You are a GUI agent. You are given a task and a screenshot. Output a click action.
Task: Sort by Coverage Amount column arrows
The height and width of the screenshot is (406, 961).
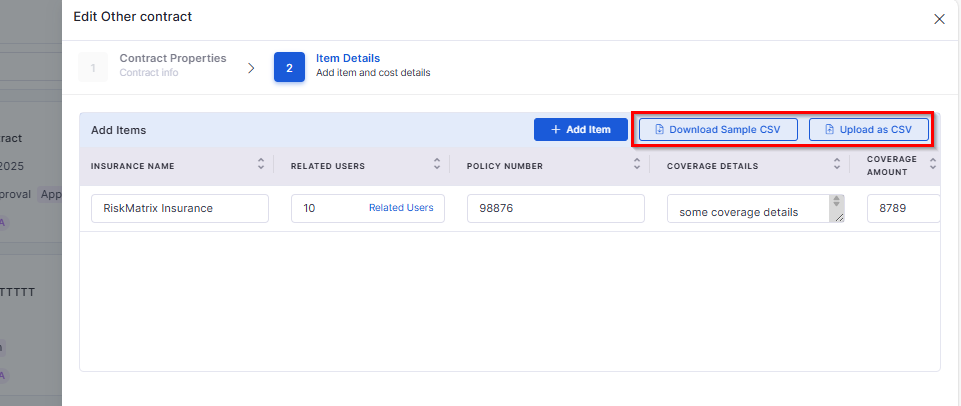click(933, 164)
